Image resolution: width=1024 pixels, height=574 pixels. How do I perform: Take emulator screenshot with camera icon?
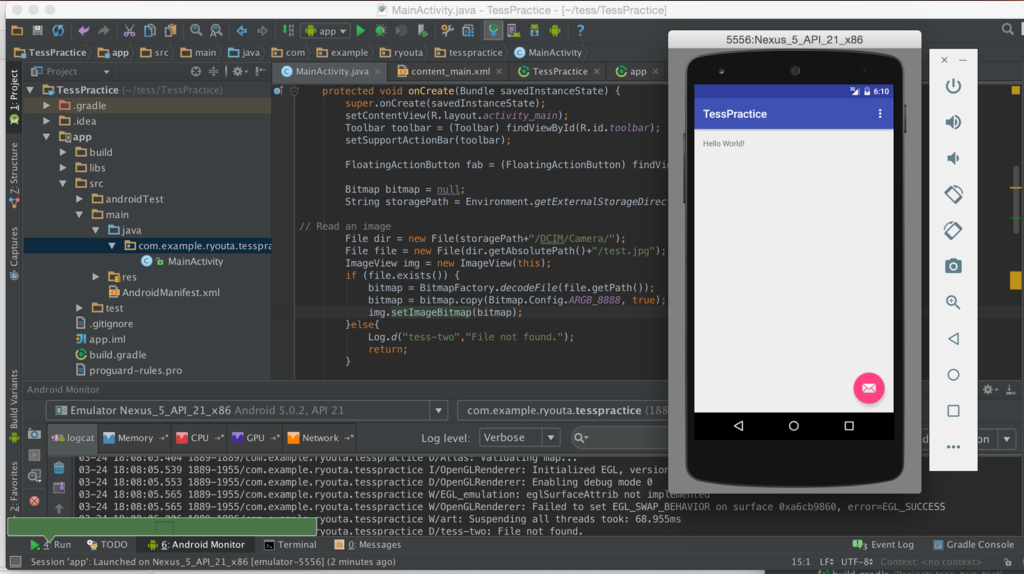953,266
